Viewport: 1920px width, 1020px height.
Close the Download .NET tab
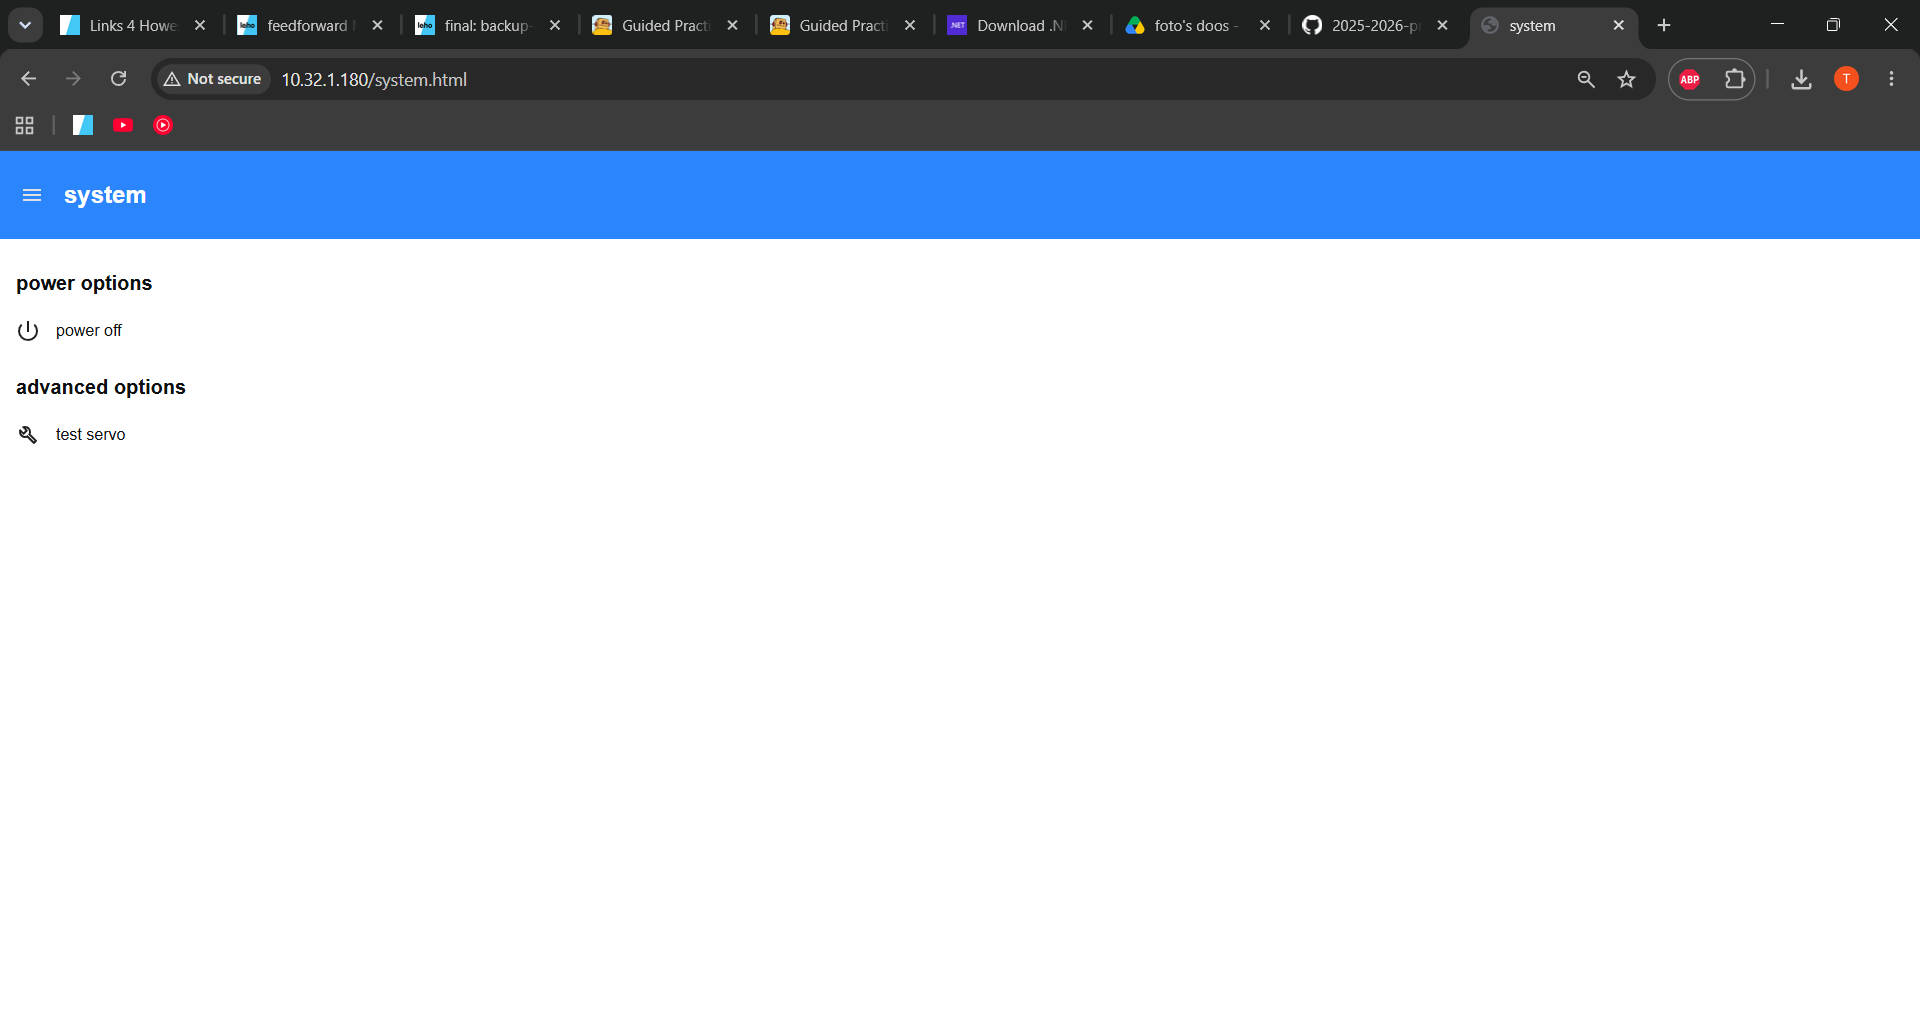[1088, 26]
